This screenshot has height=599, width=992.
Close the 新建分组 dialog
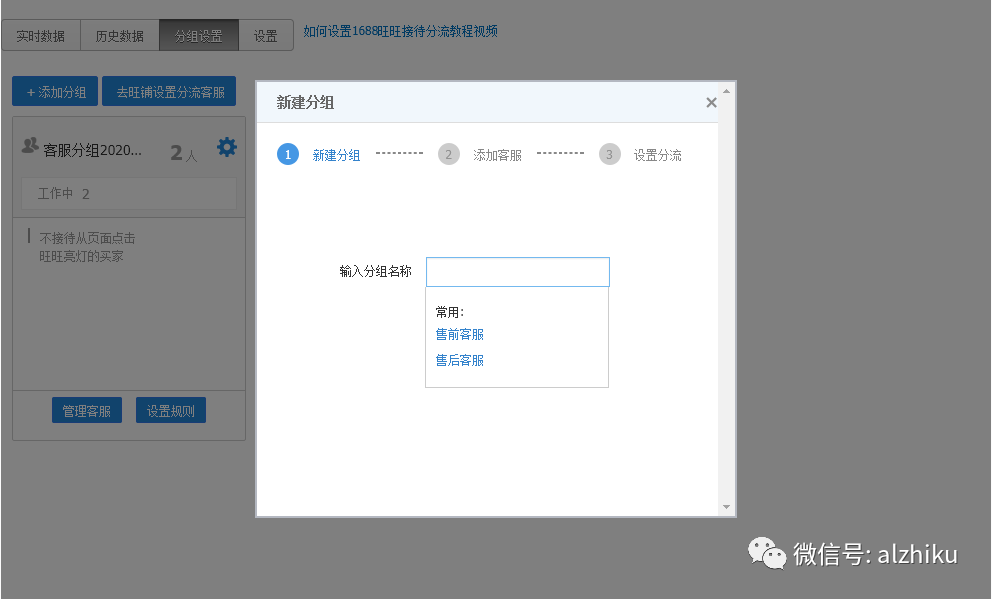pos(711,102)
